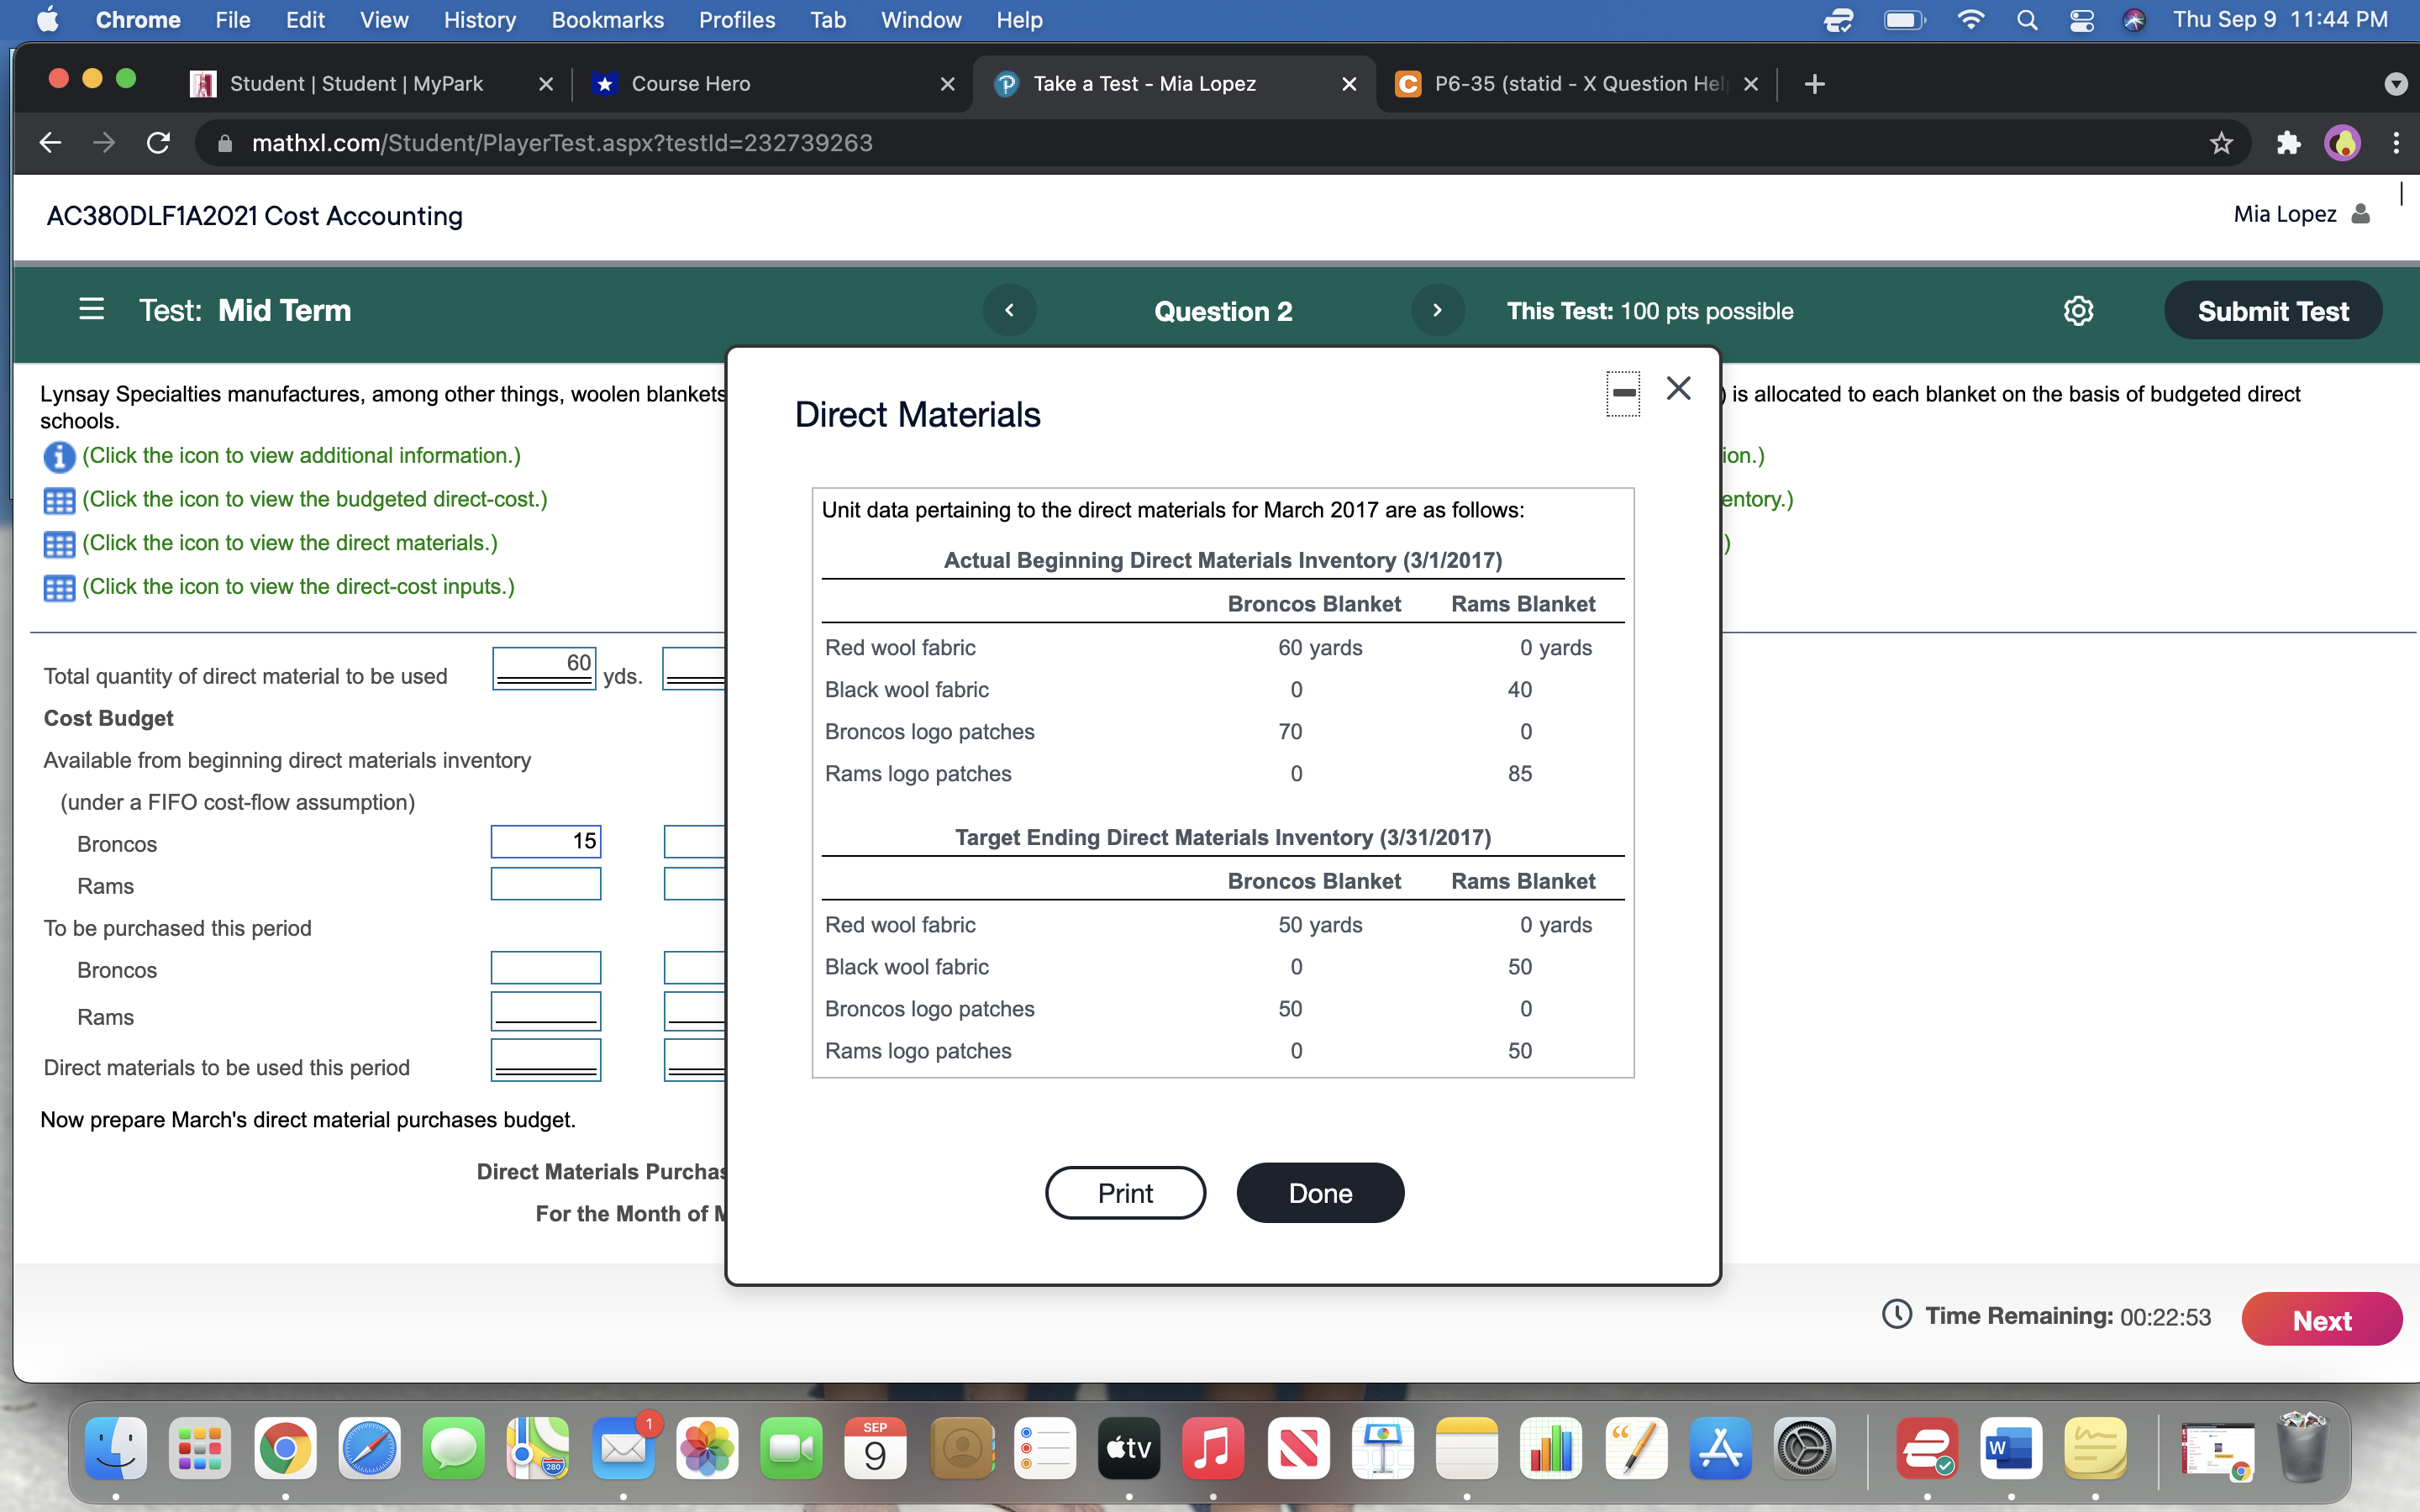Open the Bookmarks menu
Image resolution: width=2420 pixels, height=1512 pixels.
tap(608, 19)
